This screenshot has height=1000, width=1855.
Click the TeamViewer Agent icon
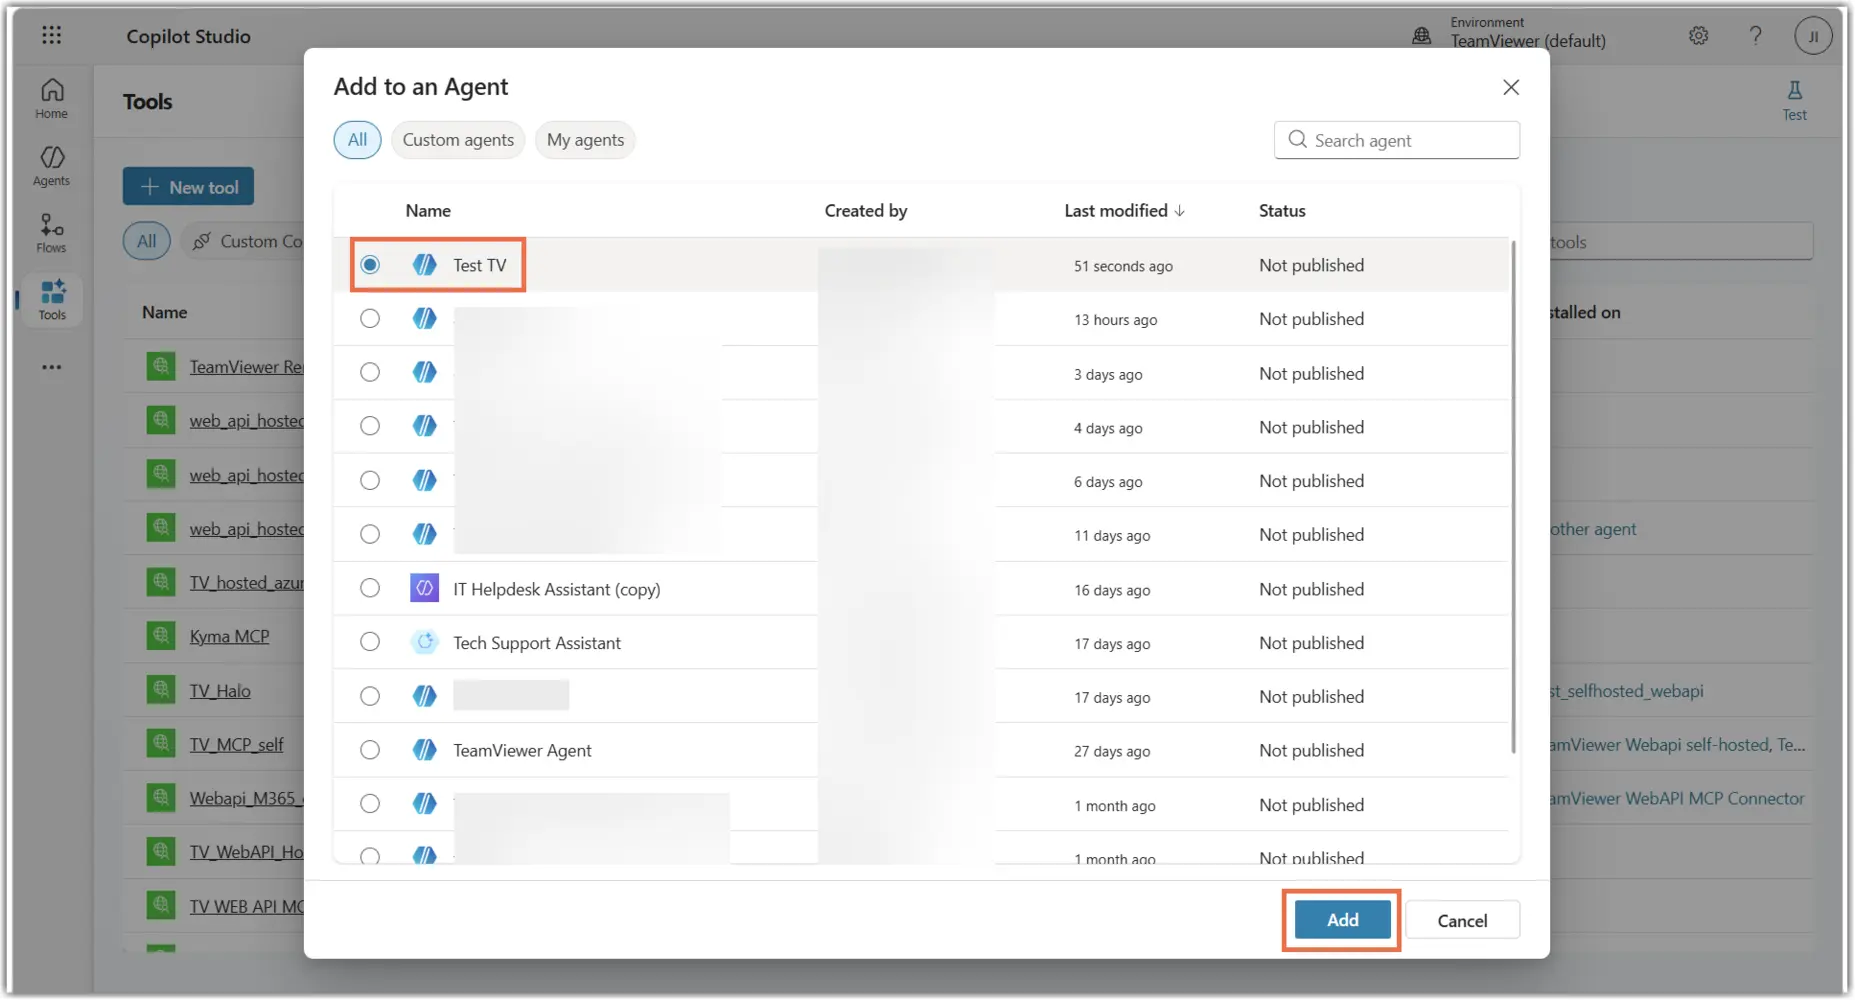tap(425, 750)
